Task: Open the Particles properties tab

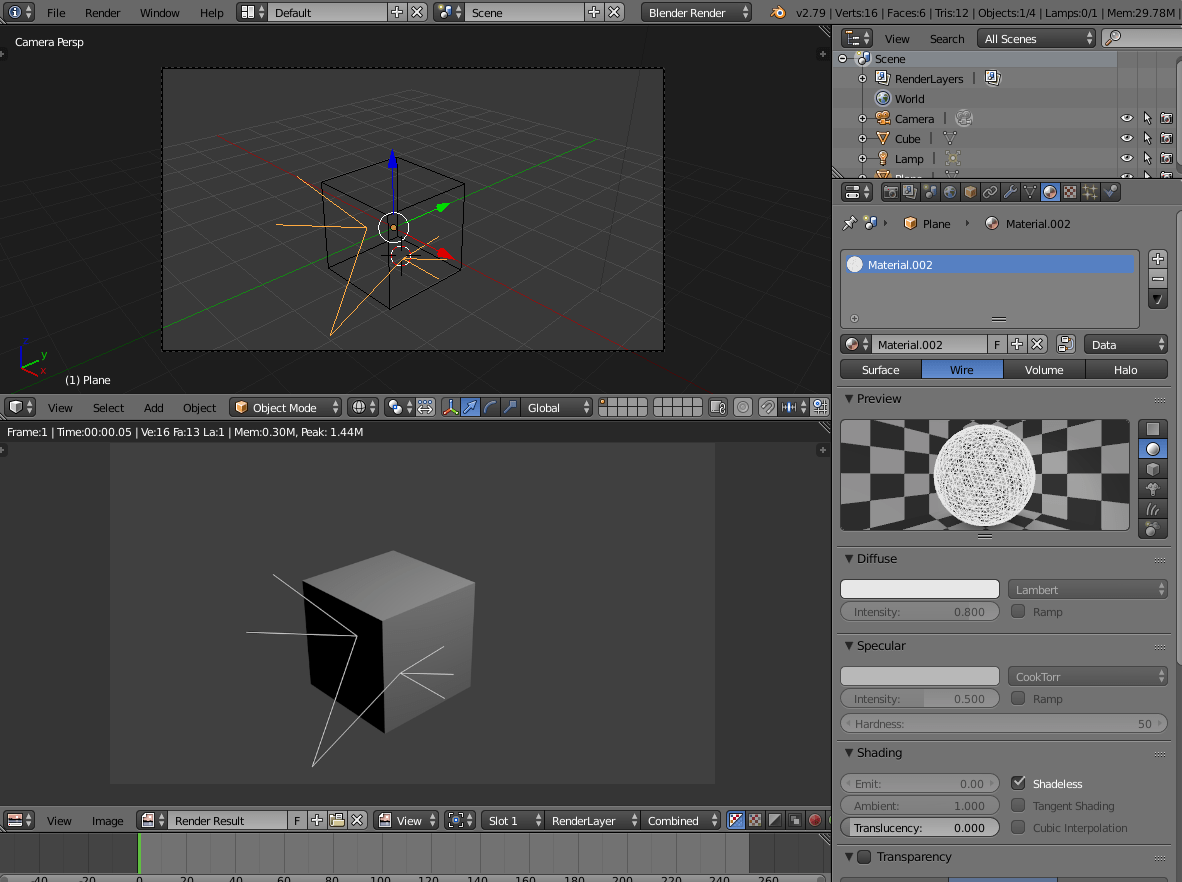Action: click(x=1090, y=191)
